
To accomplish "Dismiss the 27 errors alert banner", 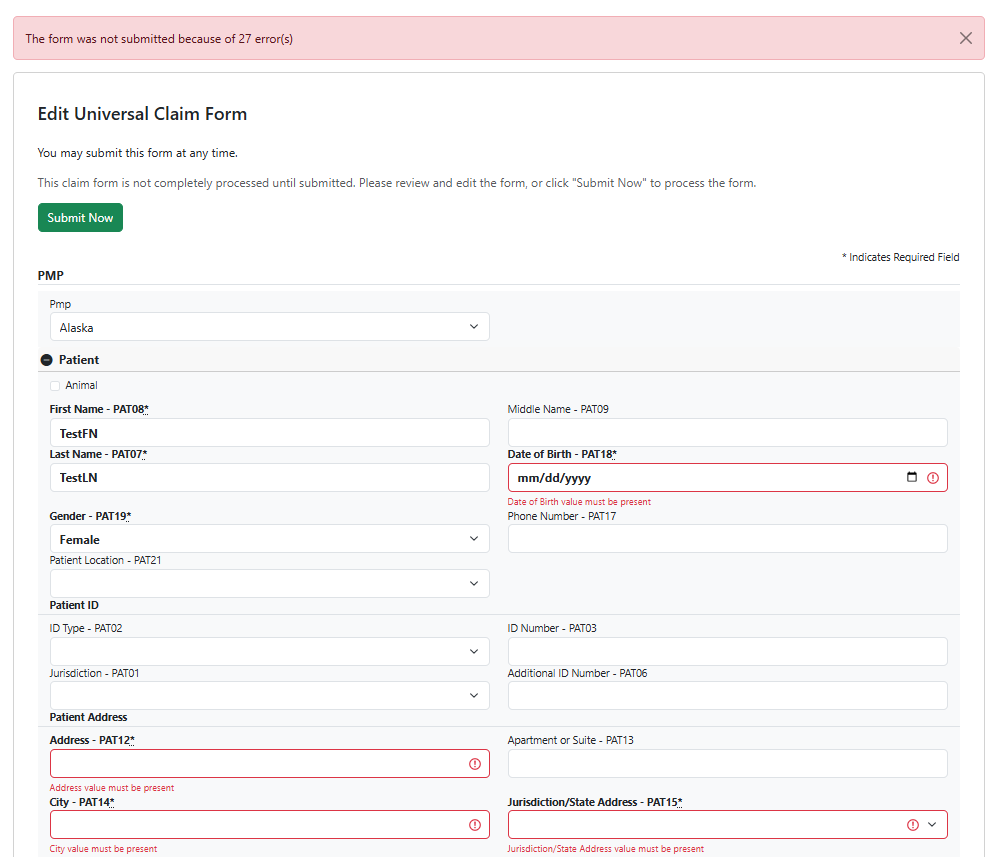I will click(x=966, y=38).
